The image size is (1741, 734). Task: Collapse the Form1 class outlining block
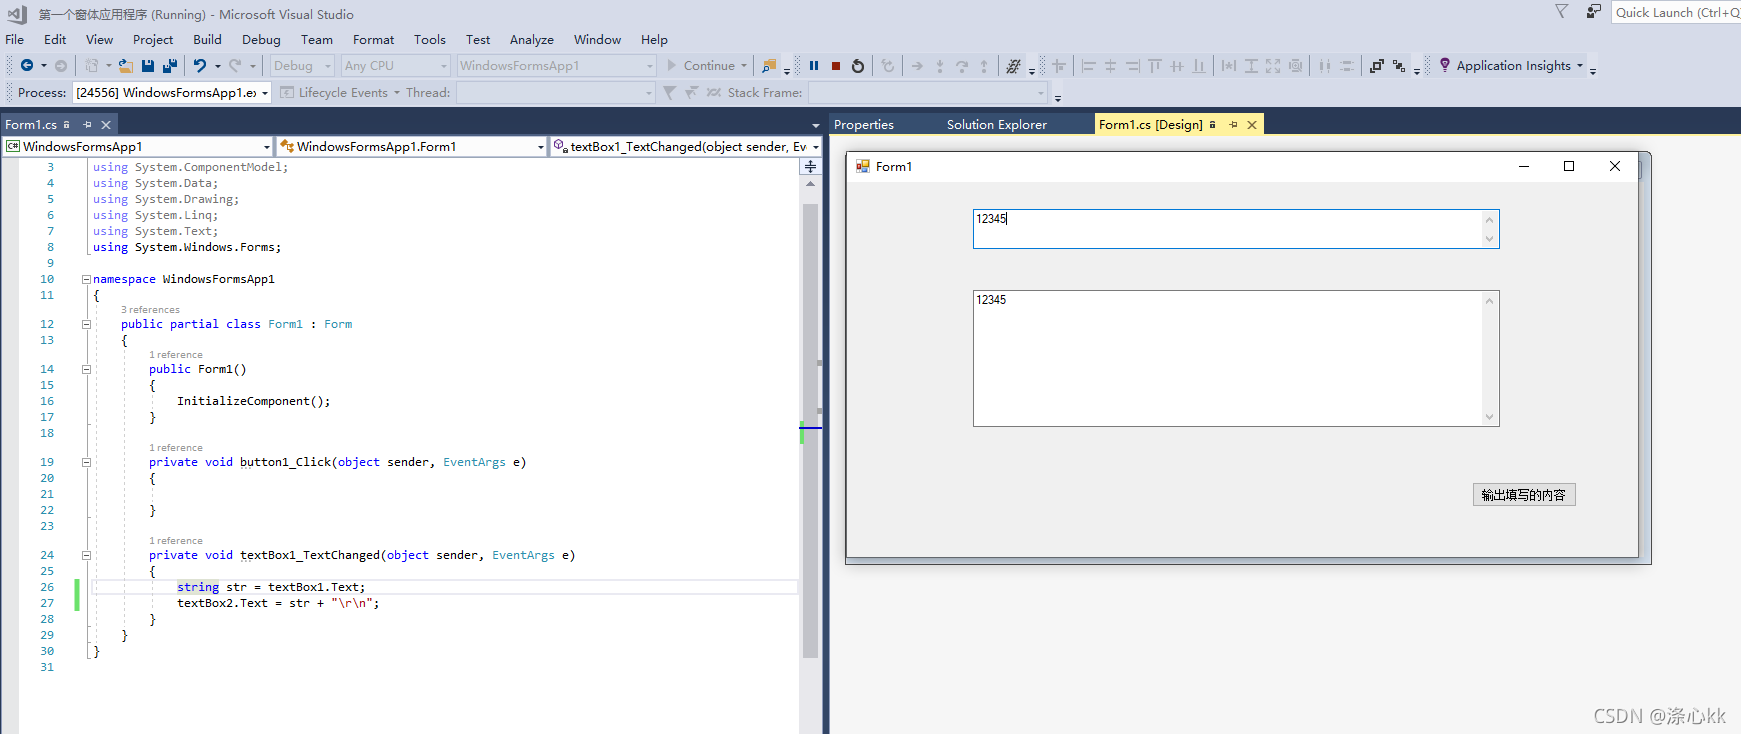click(86, 325)
